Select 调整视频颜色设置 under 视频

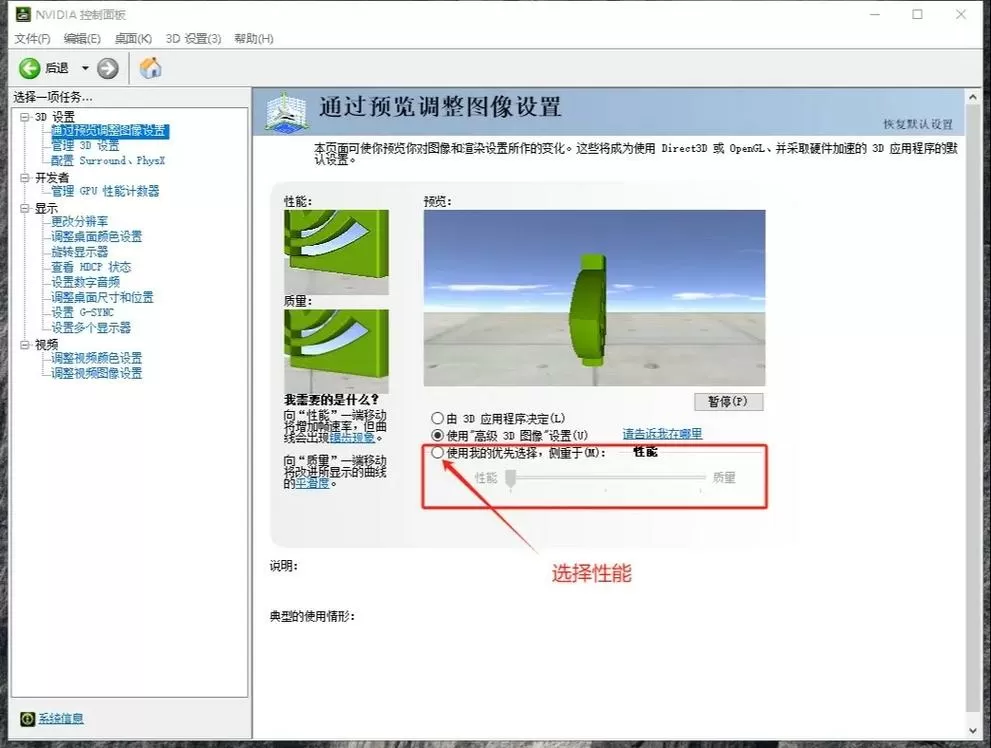(x=95, y=358)
